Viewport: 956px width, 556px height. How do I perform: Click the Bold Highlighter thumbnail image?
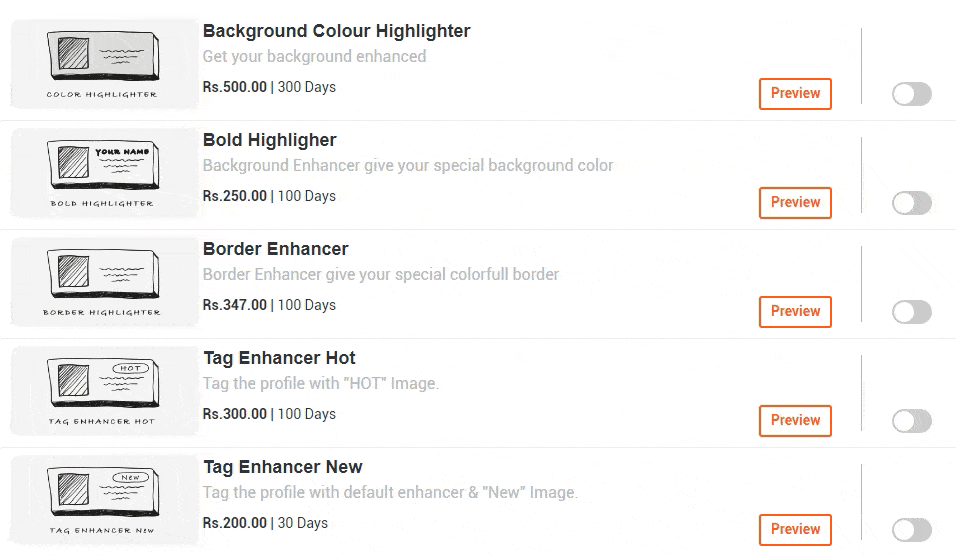(x=104, y=173)
